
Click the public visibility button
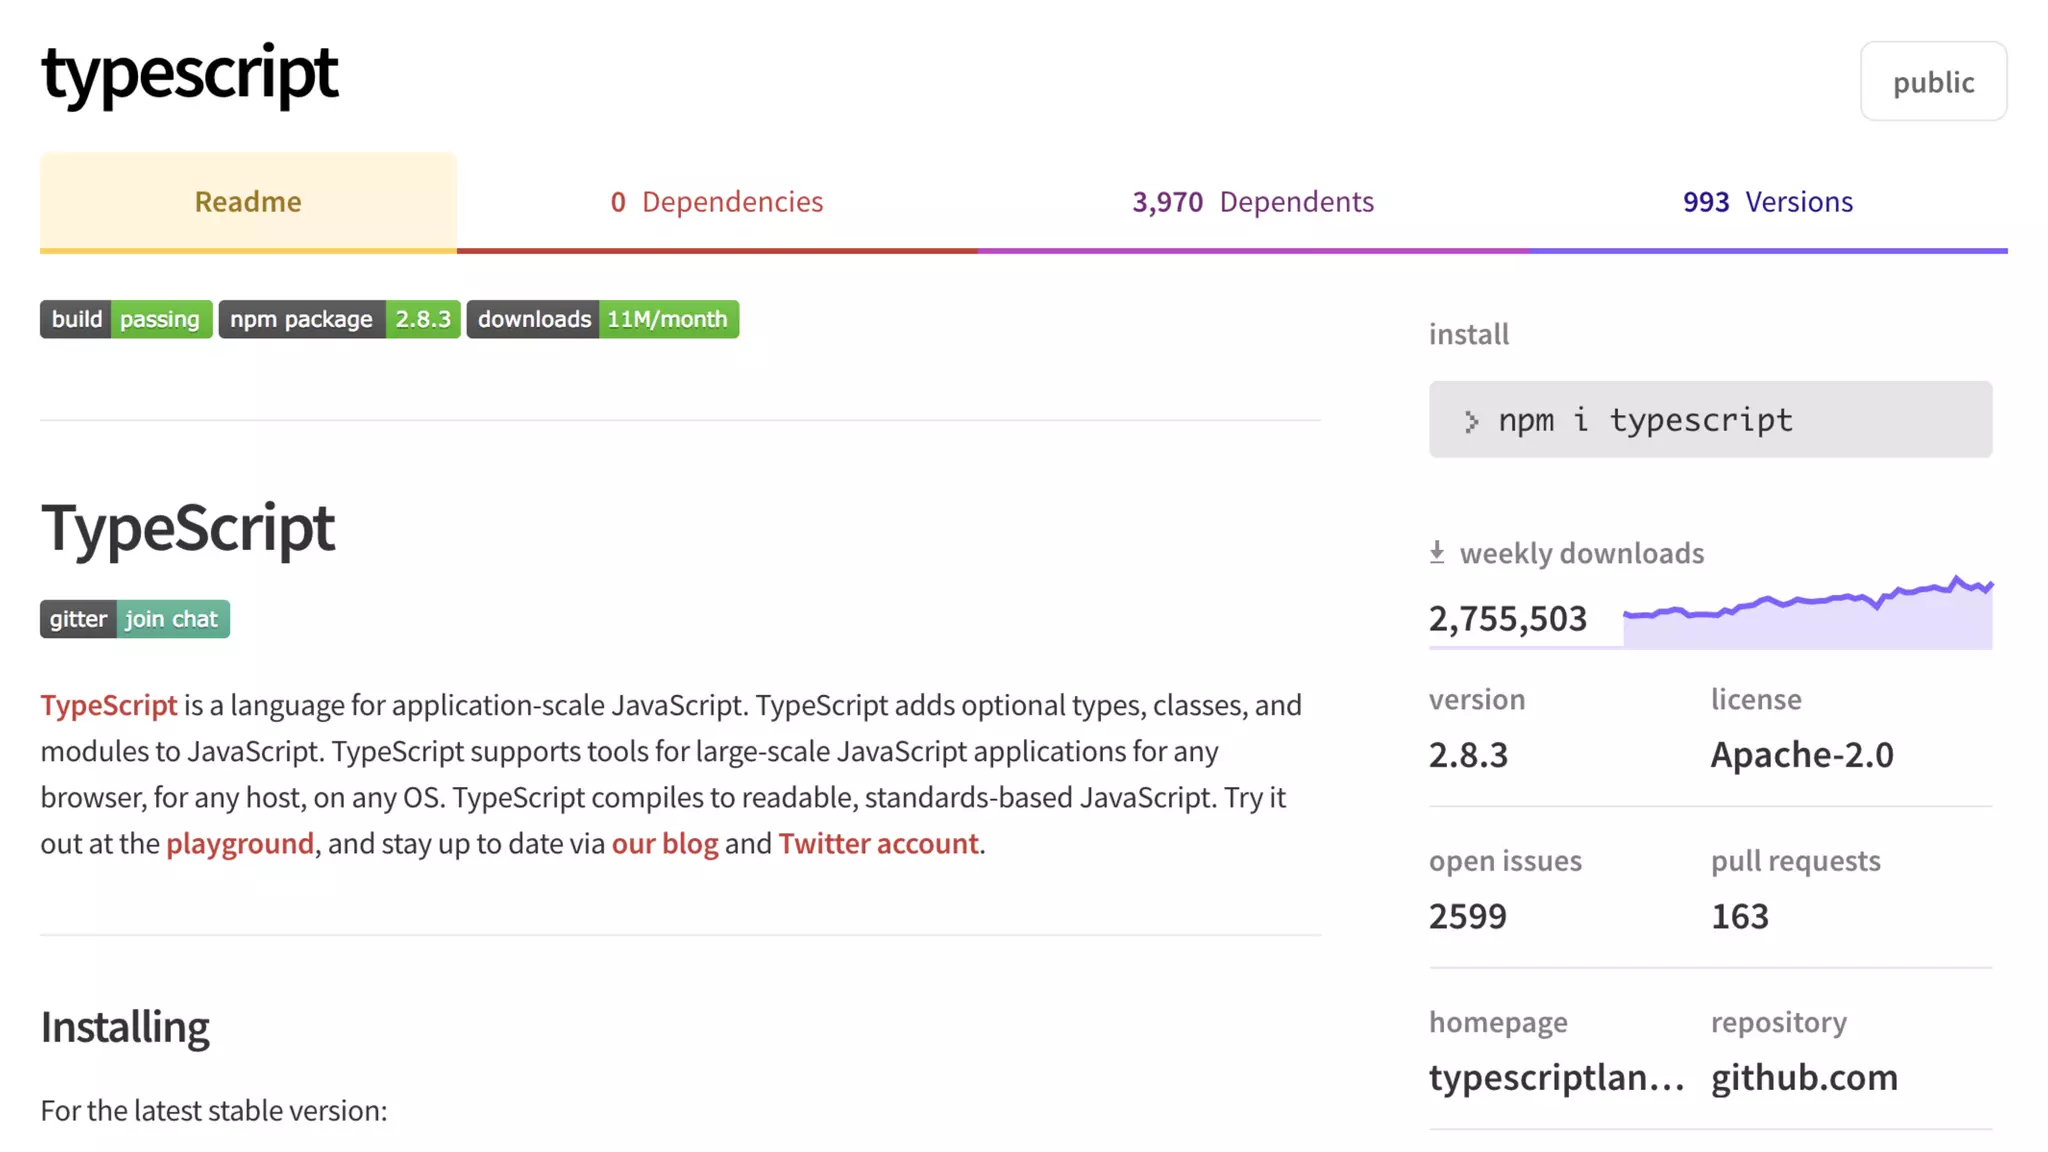pos(1932,81)
